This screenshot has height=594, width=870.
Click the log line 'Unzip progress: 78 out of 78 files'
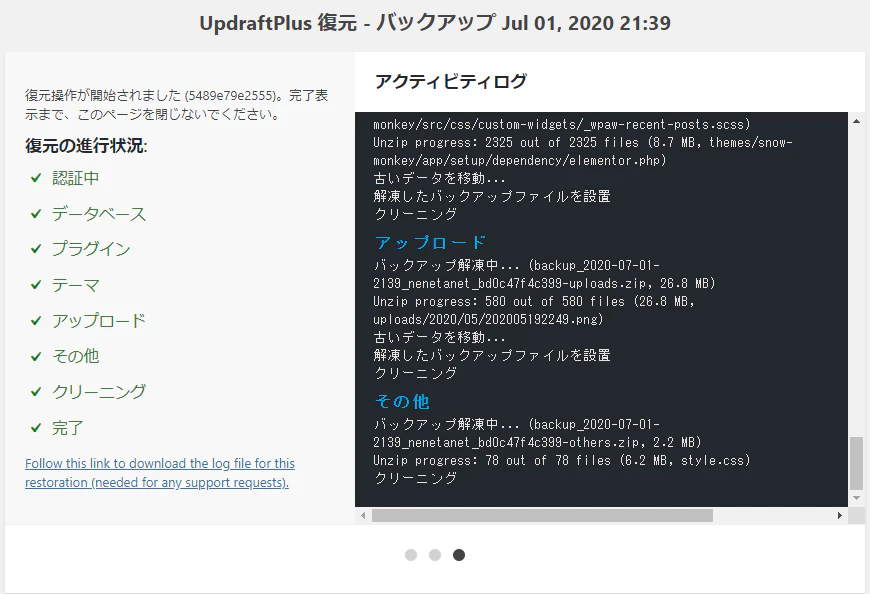pos(562,460)
